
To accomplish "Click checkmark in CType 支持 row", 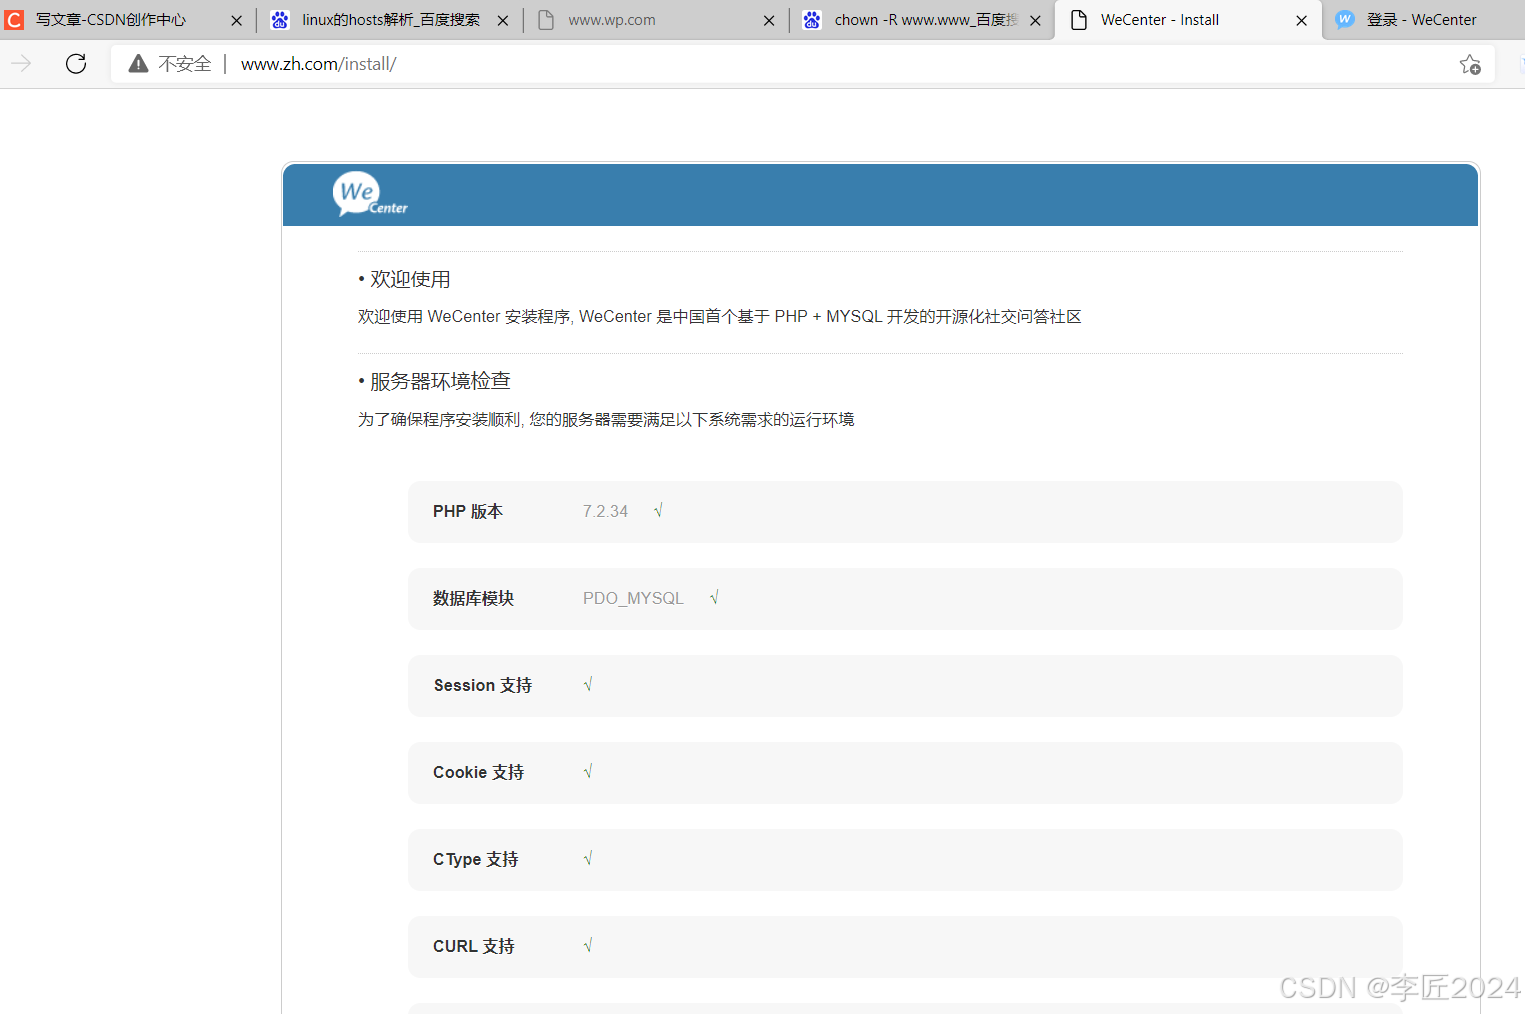I will coord(588,859).
